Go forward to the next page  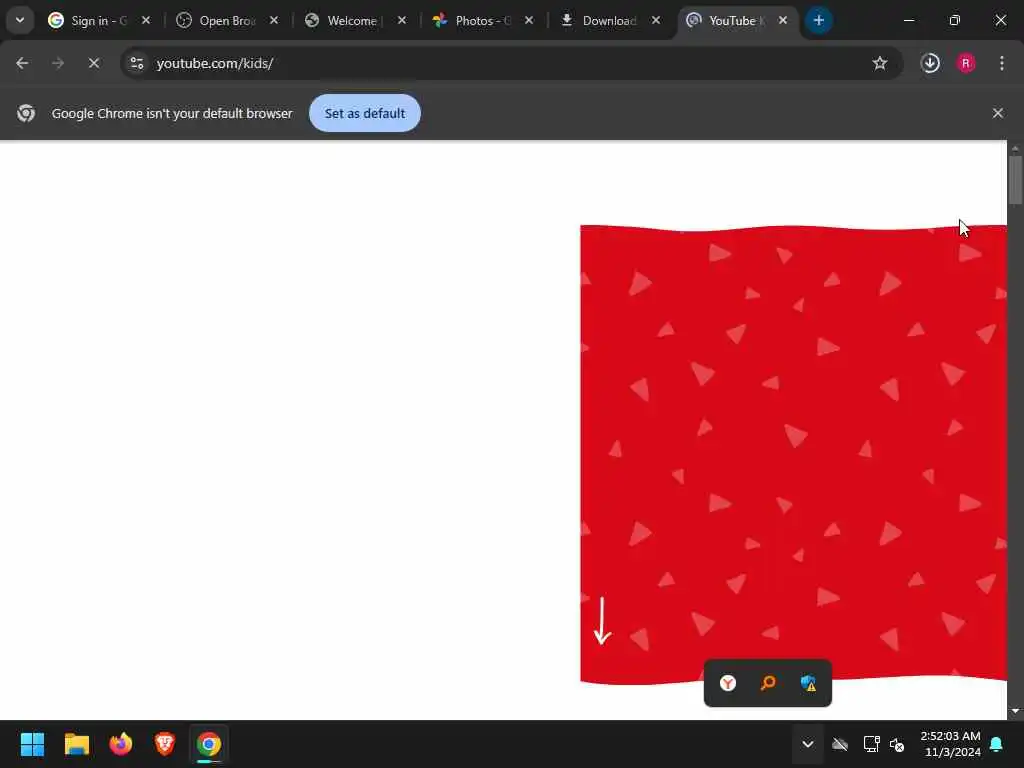click(58, 63)
